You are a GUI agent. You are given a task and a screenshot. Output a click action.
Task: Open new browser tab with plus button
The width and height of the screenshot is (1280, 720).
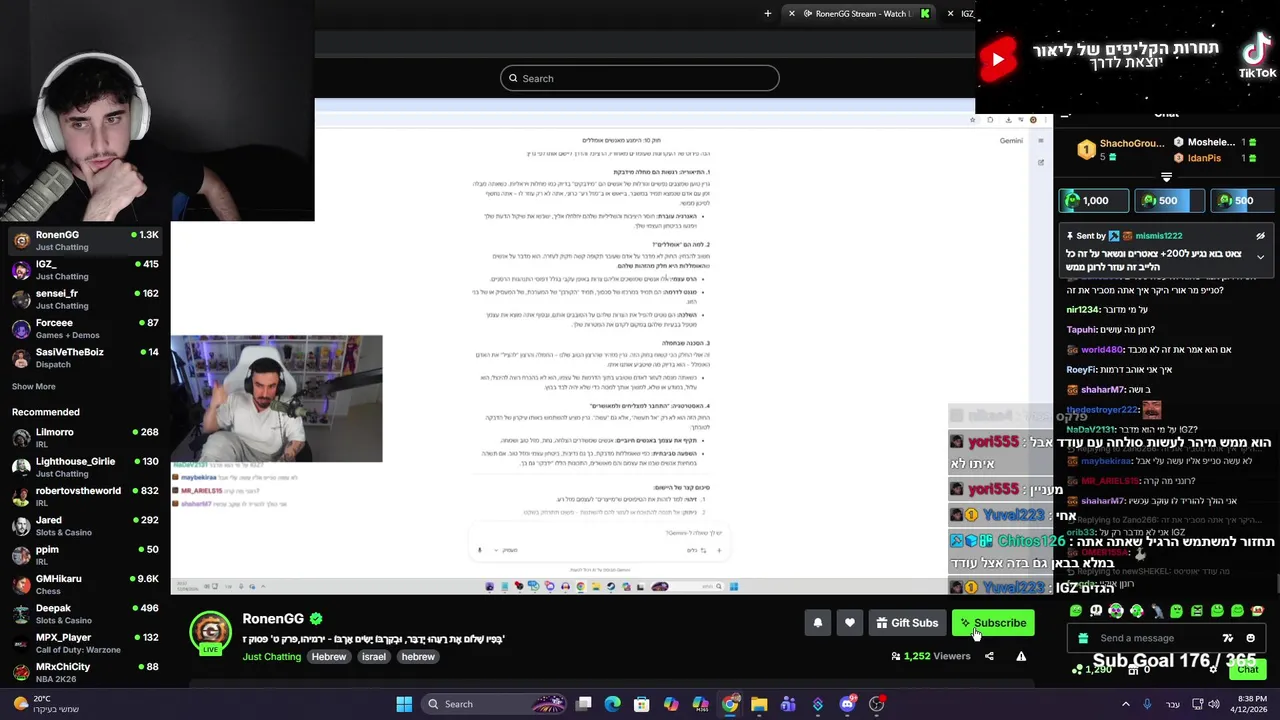pos(768,14)
